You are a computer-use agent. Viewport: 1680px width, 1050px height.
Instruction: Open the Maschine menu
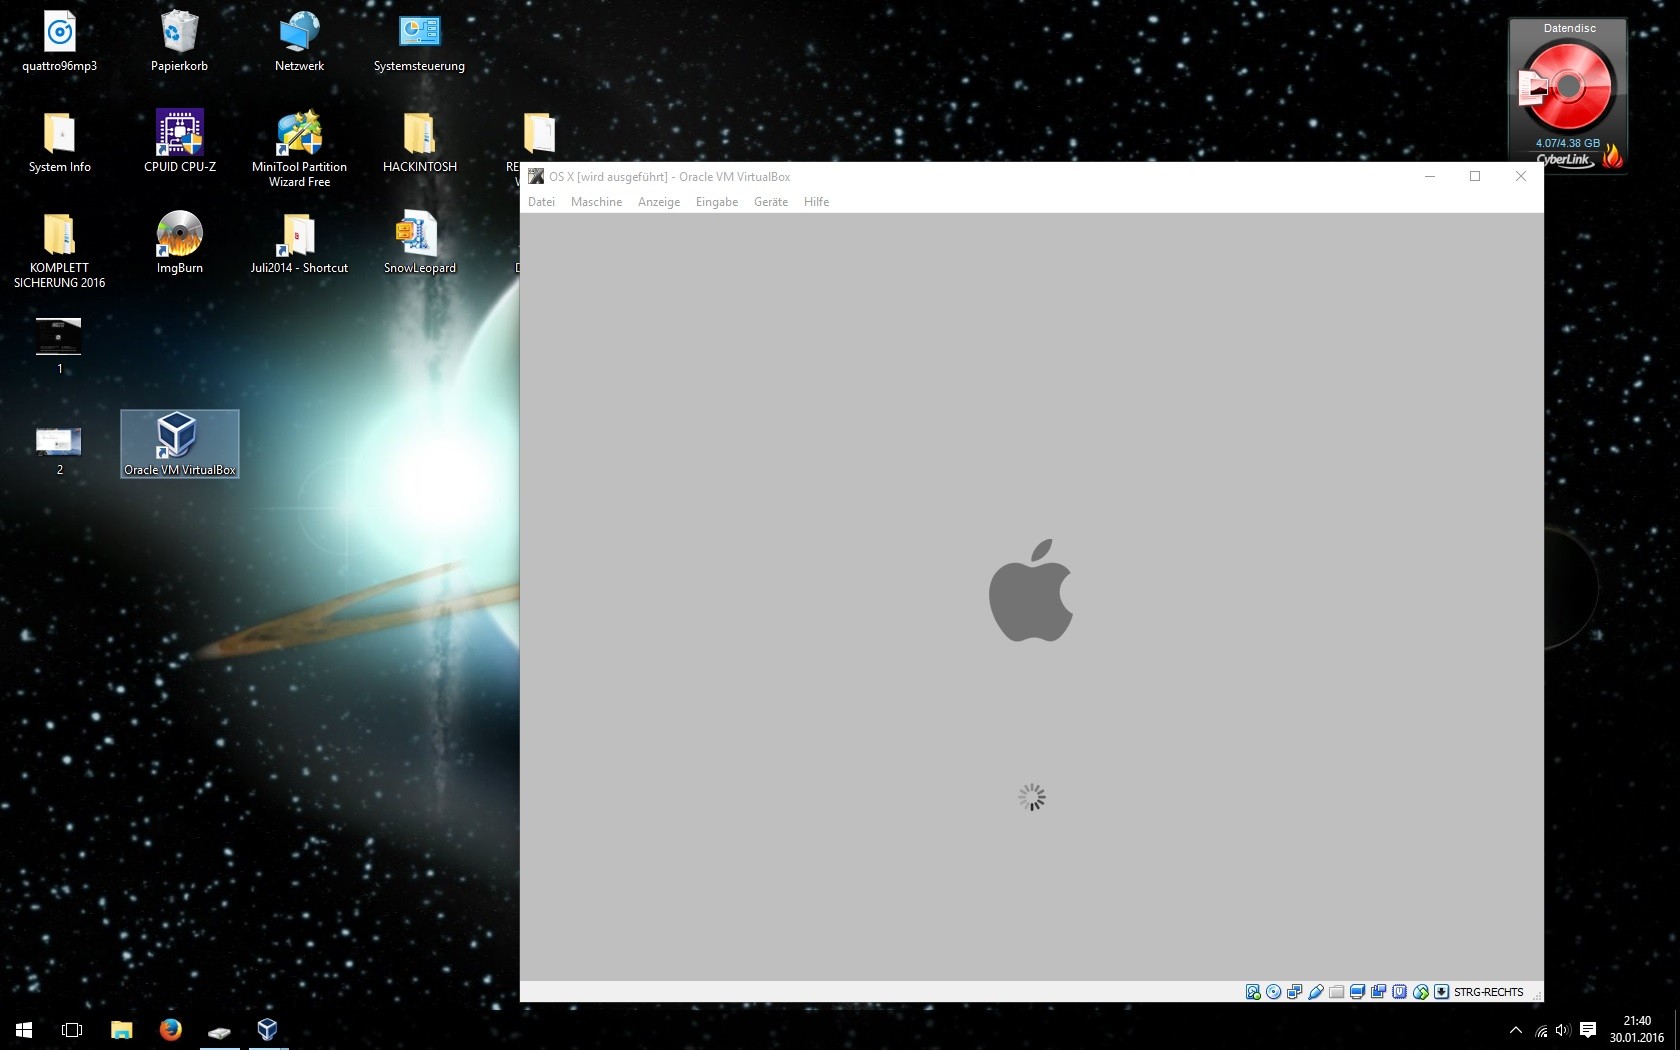click(596, 202)
